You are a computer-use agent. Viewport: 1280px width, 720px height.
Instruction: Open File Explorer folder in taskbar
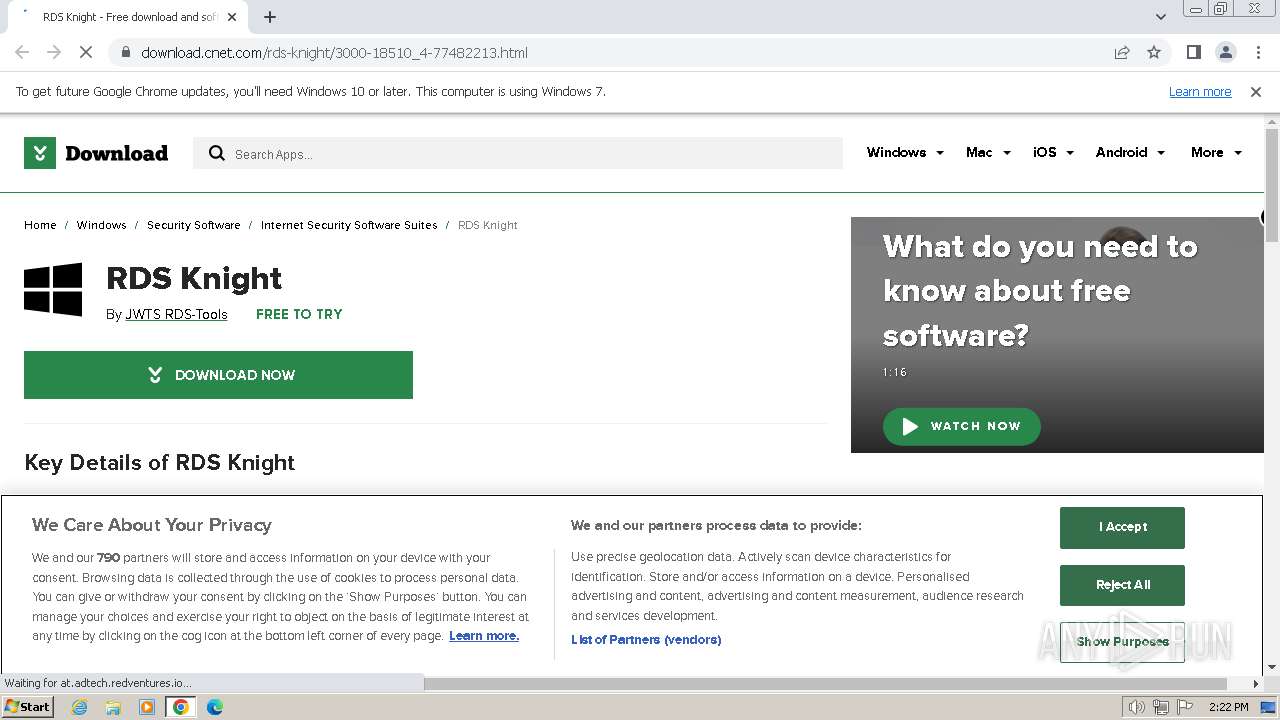[113, 707]
